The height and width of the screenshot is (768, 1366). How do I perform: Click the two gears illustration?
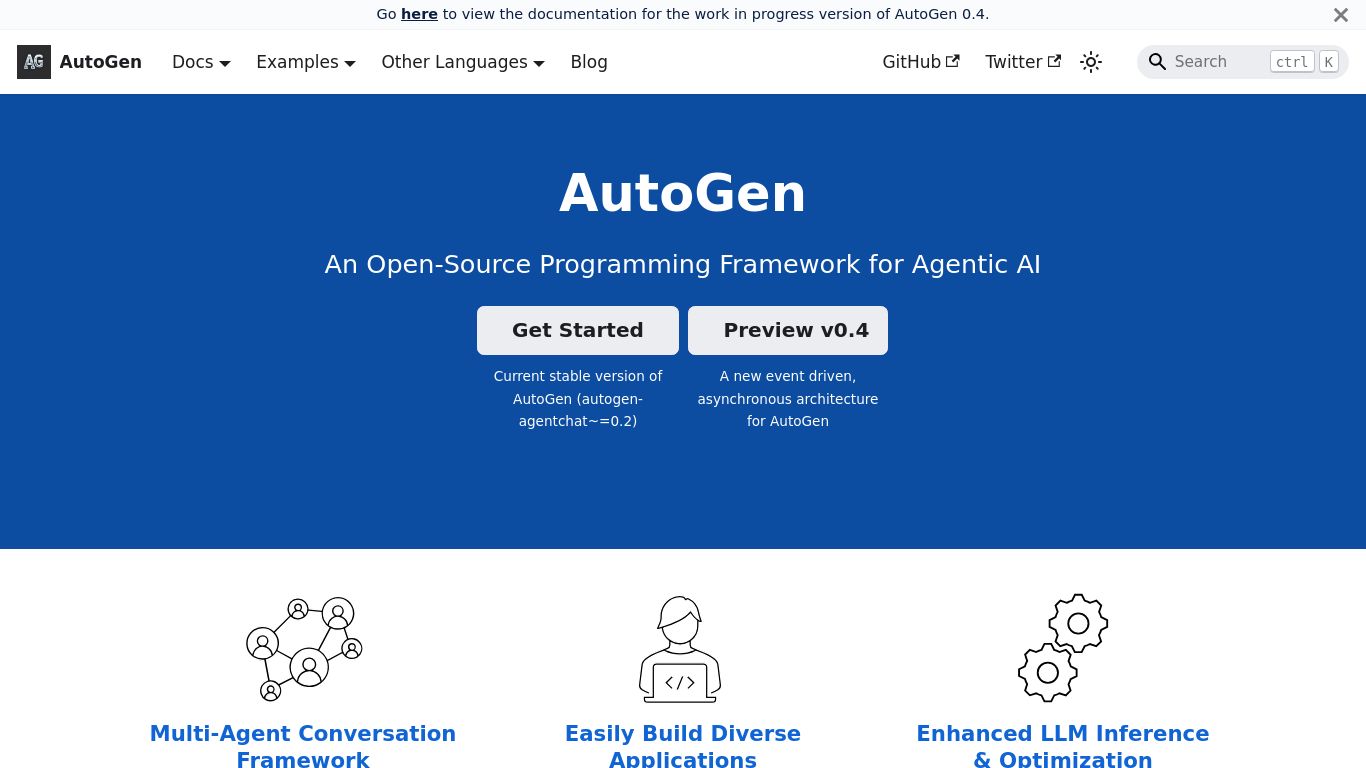tap(1063, 648)
